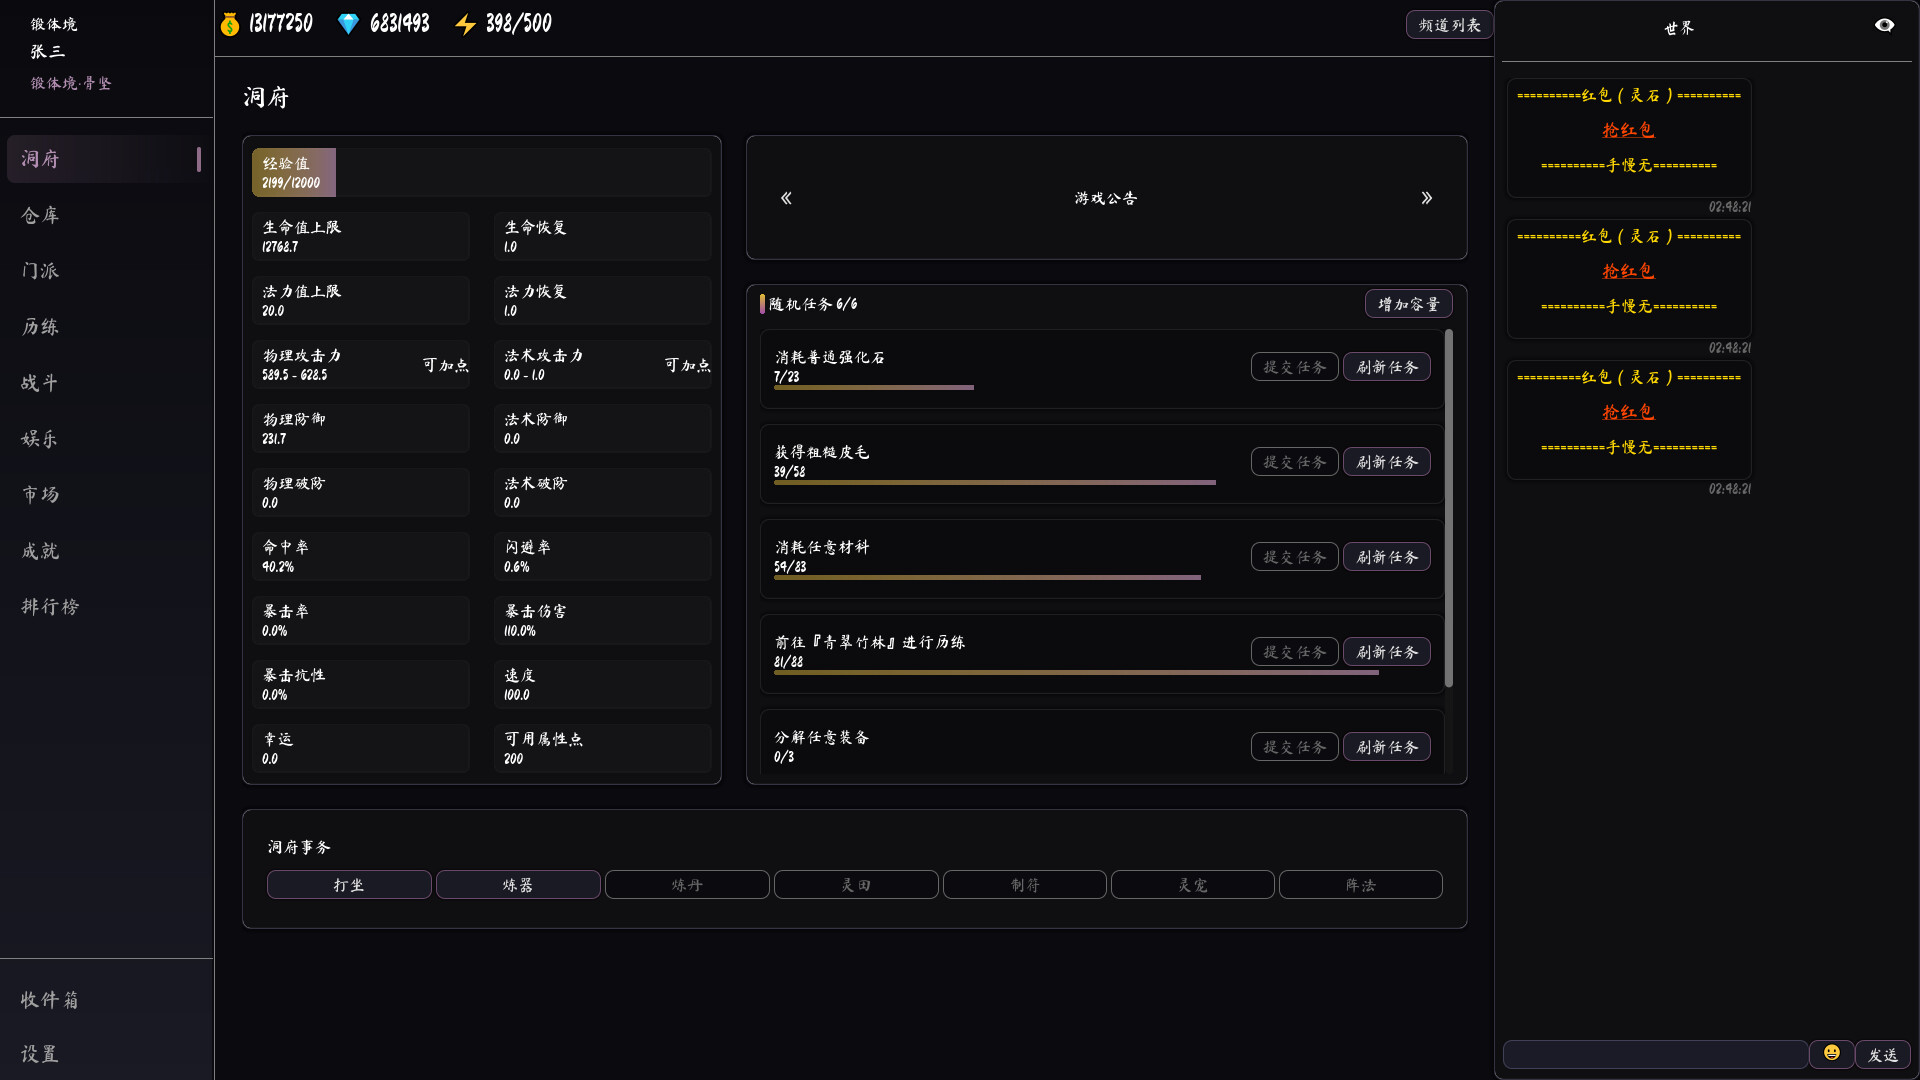
Task: Click the chat message input field
Action: tap(1655, 1054)
